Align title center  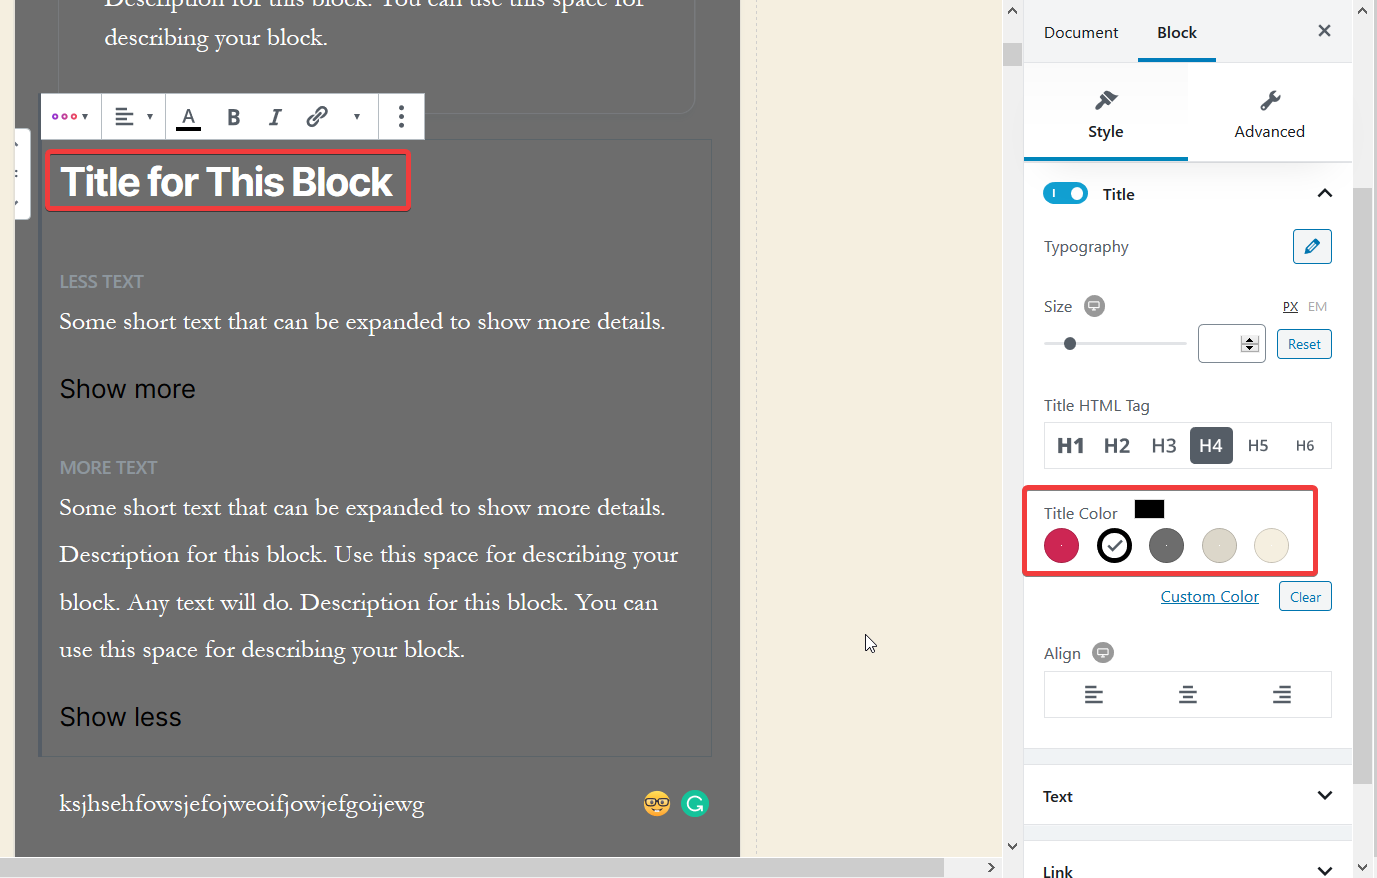(x=1188, y=694)
